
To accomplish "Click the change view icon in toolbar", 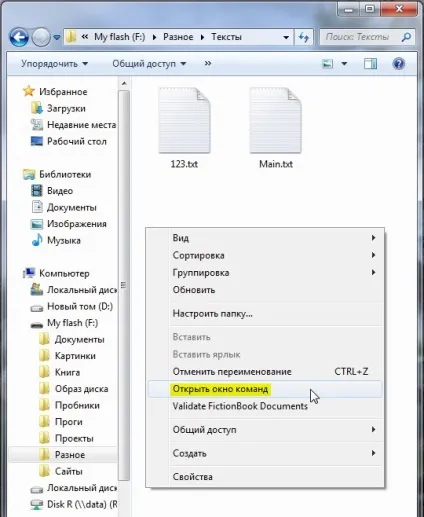I will (x=327, y=64).
